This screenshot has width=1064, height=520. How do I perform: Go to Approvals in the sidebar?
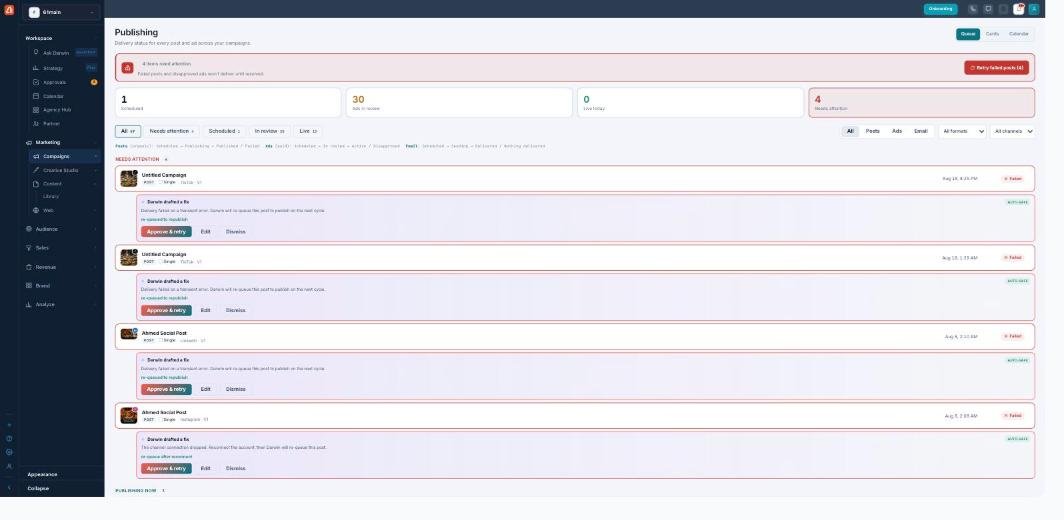click(x=65, y=82)
